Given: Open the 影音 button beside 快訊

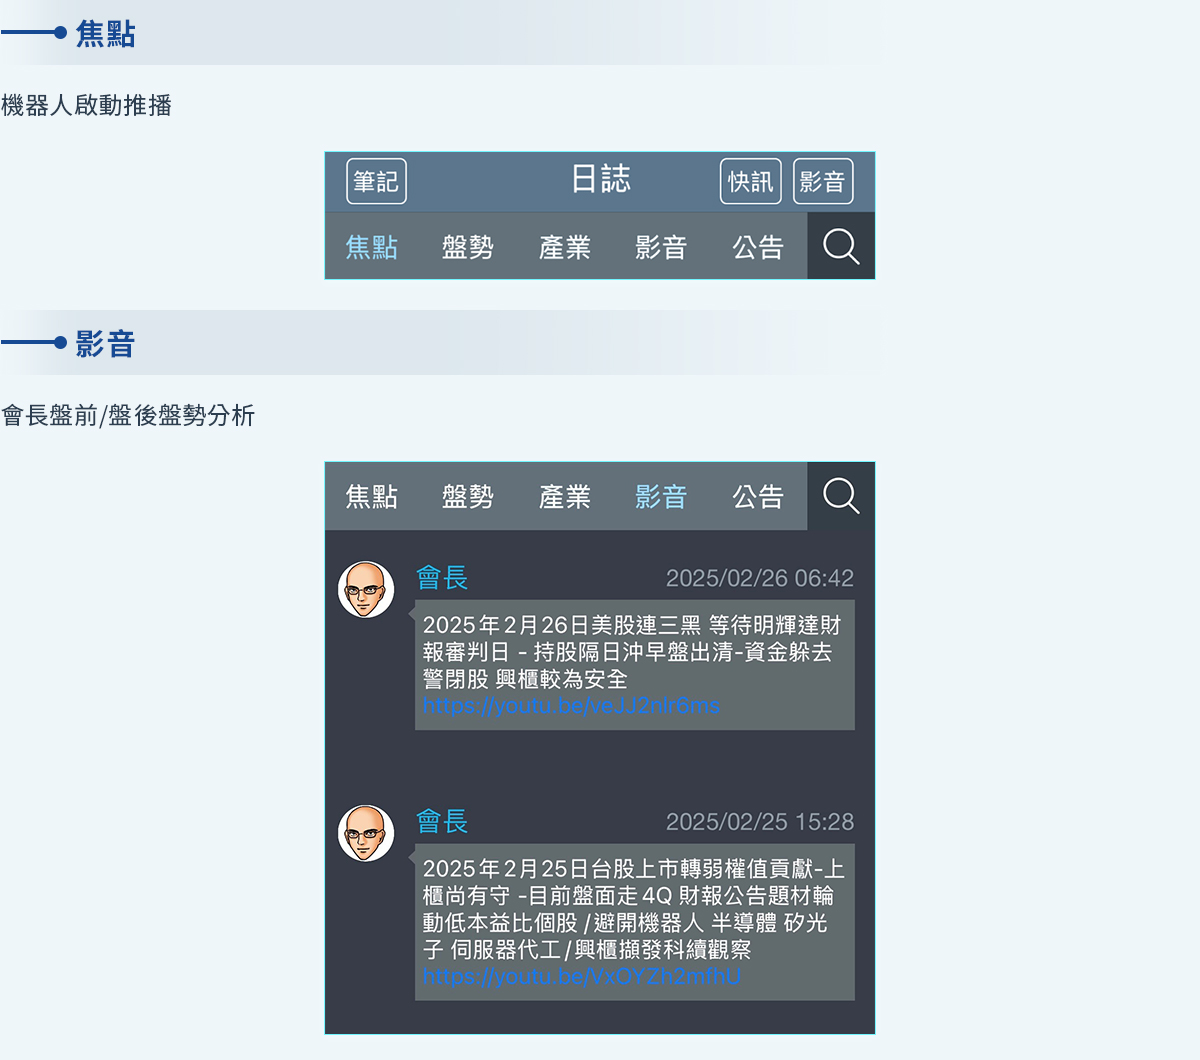Looking at the screenshot, I should pyautogui.click(x=823, y=181).
